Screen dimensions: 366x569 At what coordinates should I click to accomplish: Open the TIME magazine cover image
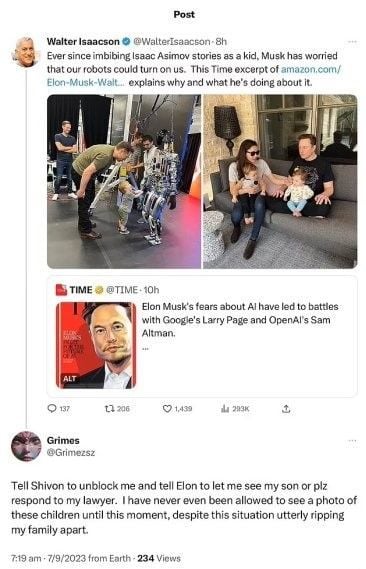pos(96,345)
